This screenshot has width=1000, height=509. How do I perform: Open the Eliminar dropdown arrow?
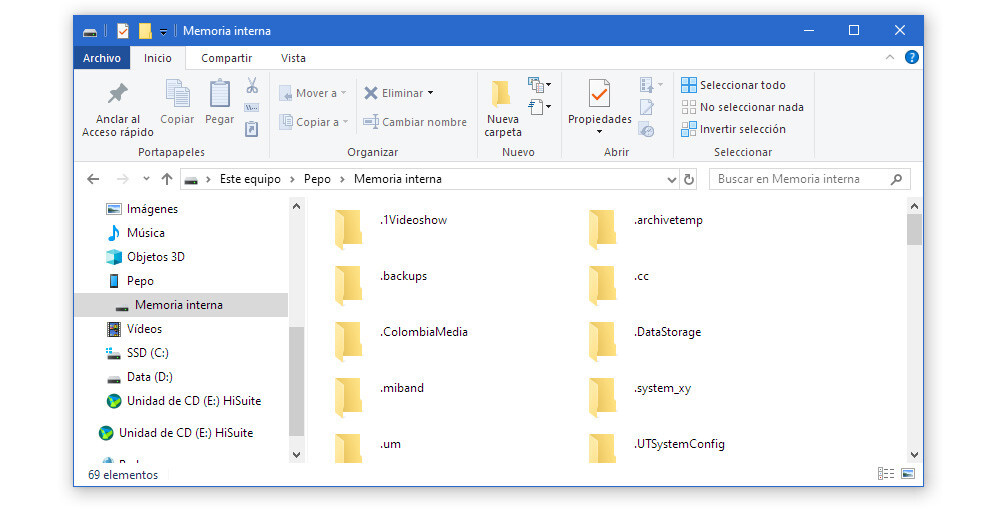tap(430, 93)
